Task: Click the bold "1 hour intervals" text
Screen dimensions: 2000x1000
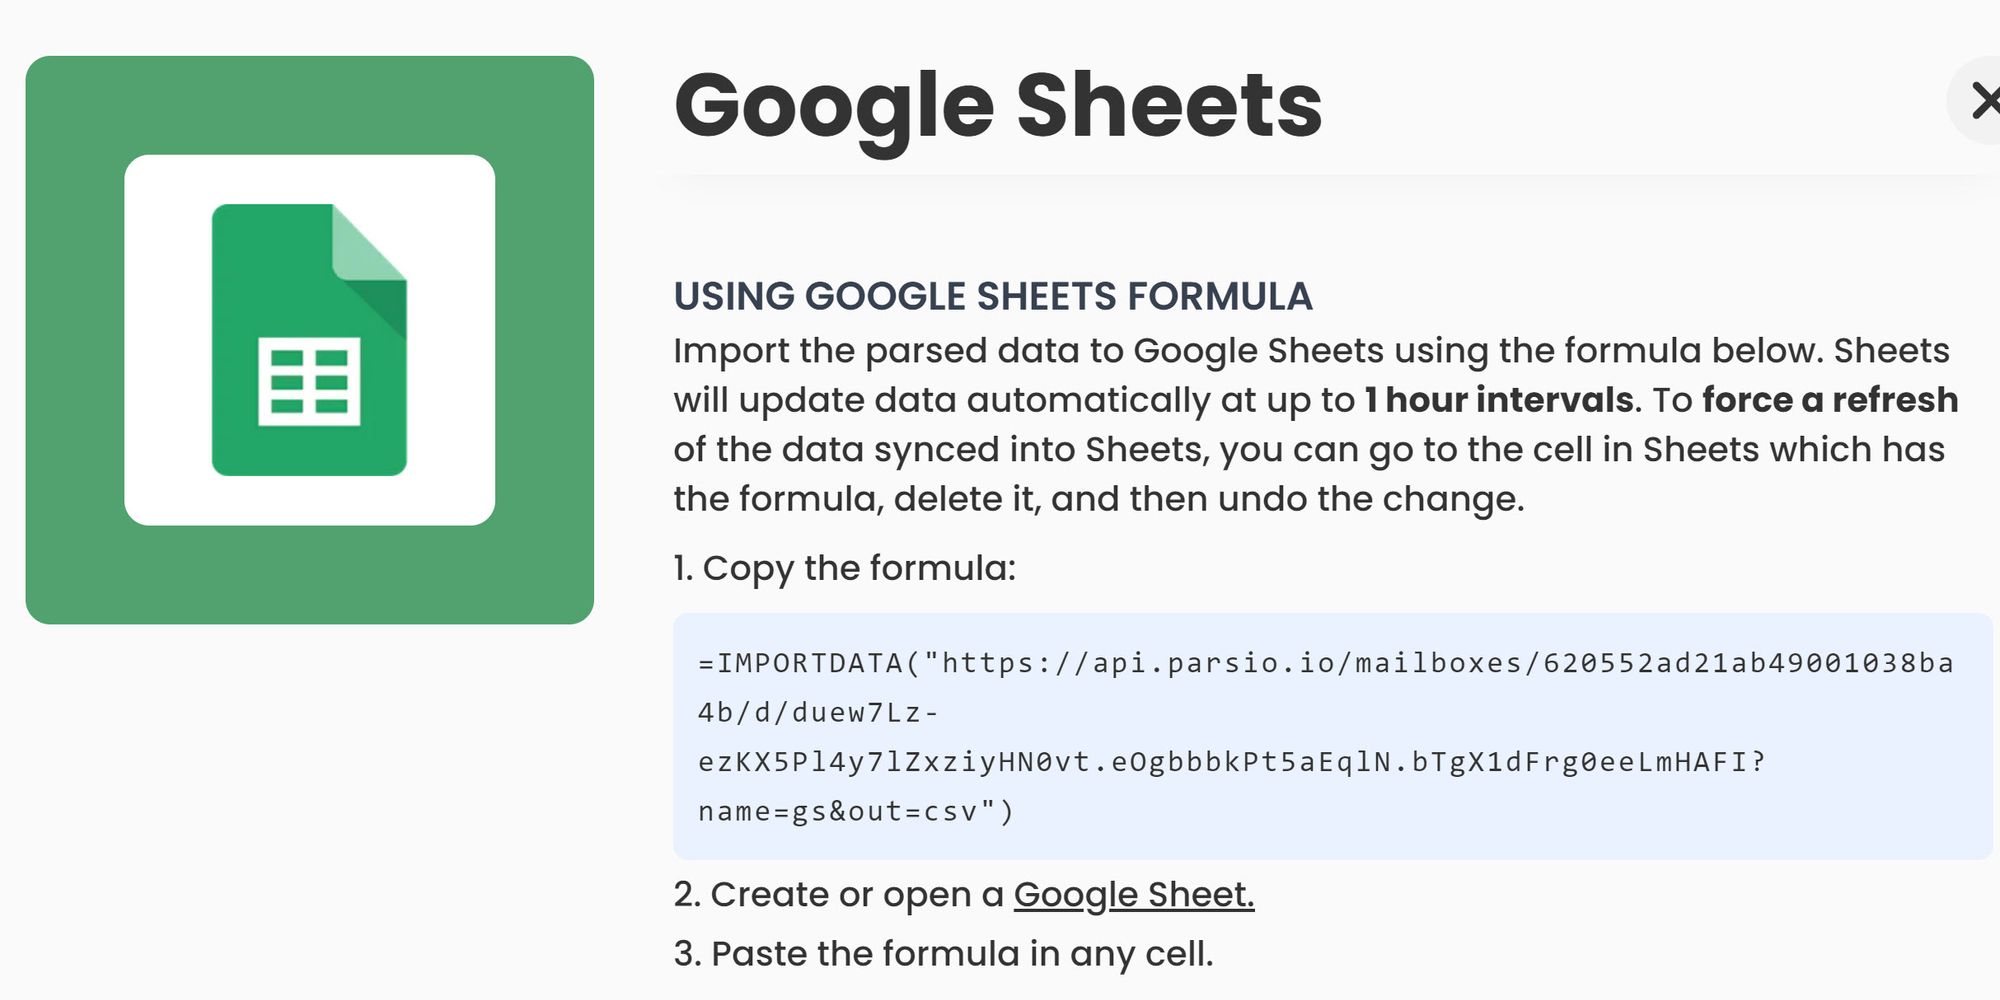Action: 1499,400
